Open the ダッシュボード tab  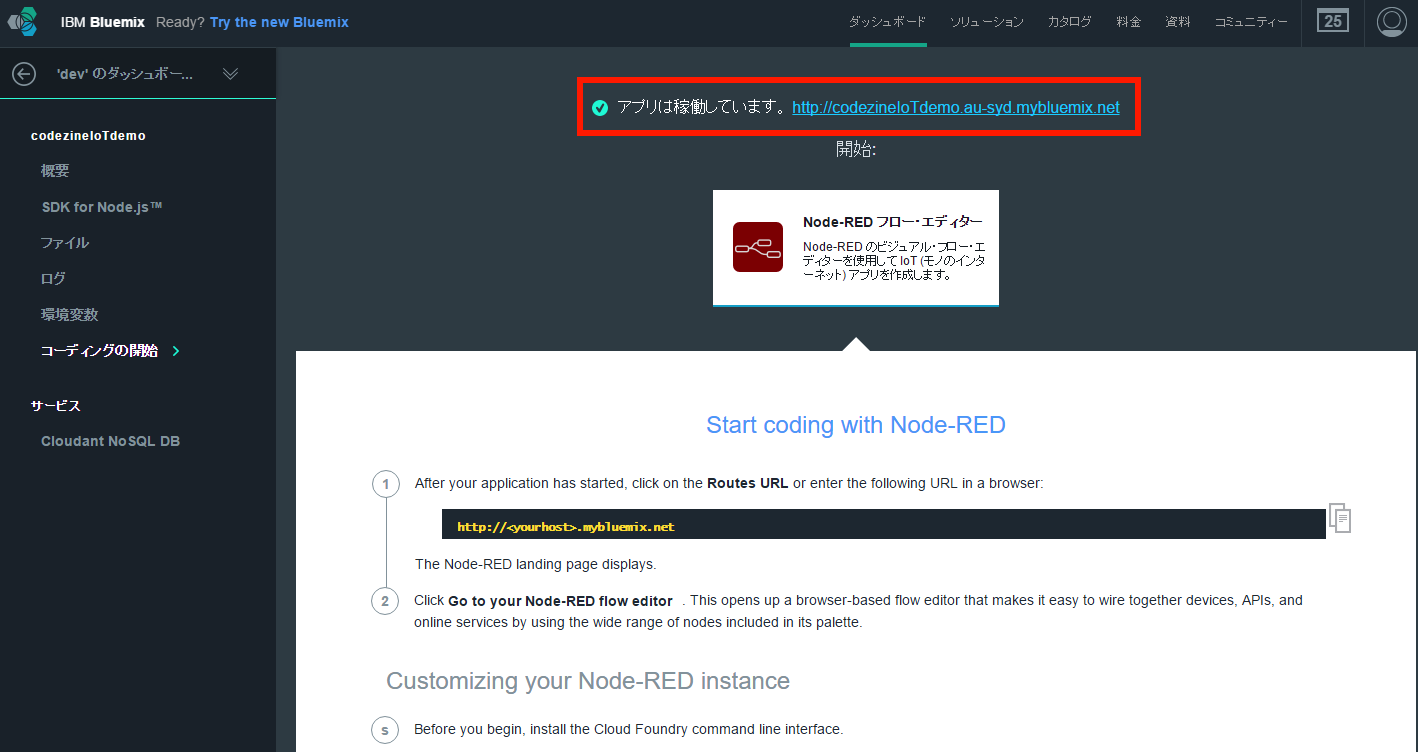click(x=887, y=22)
